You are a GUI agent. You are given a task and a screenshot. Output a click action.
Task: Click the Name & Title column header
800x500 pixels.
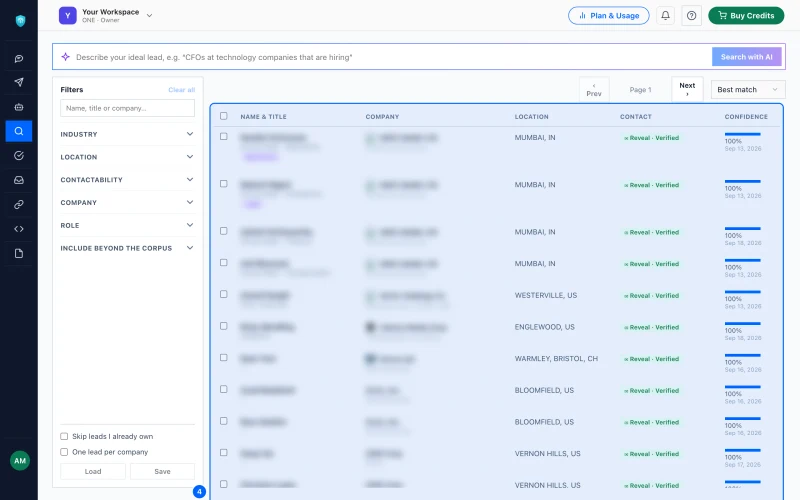point(263,117)
